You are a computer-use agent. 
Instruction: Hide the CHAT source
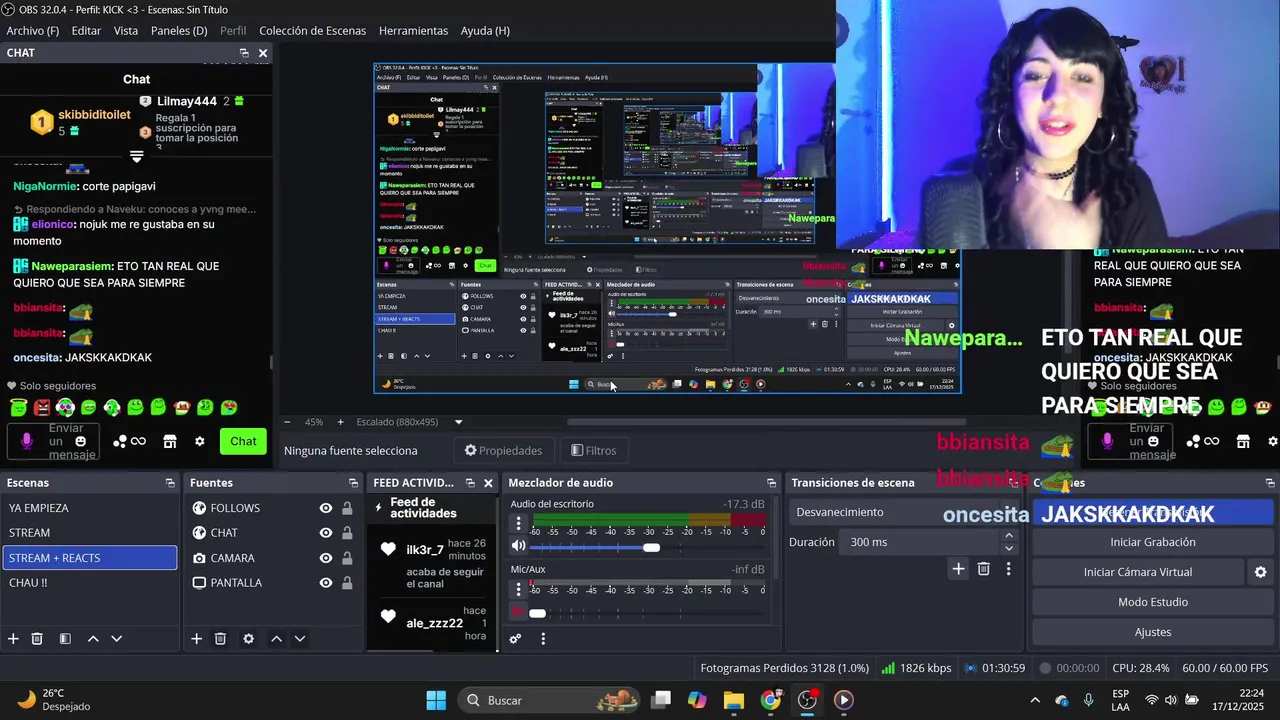[x=325, y=533]
